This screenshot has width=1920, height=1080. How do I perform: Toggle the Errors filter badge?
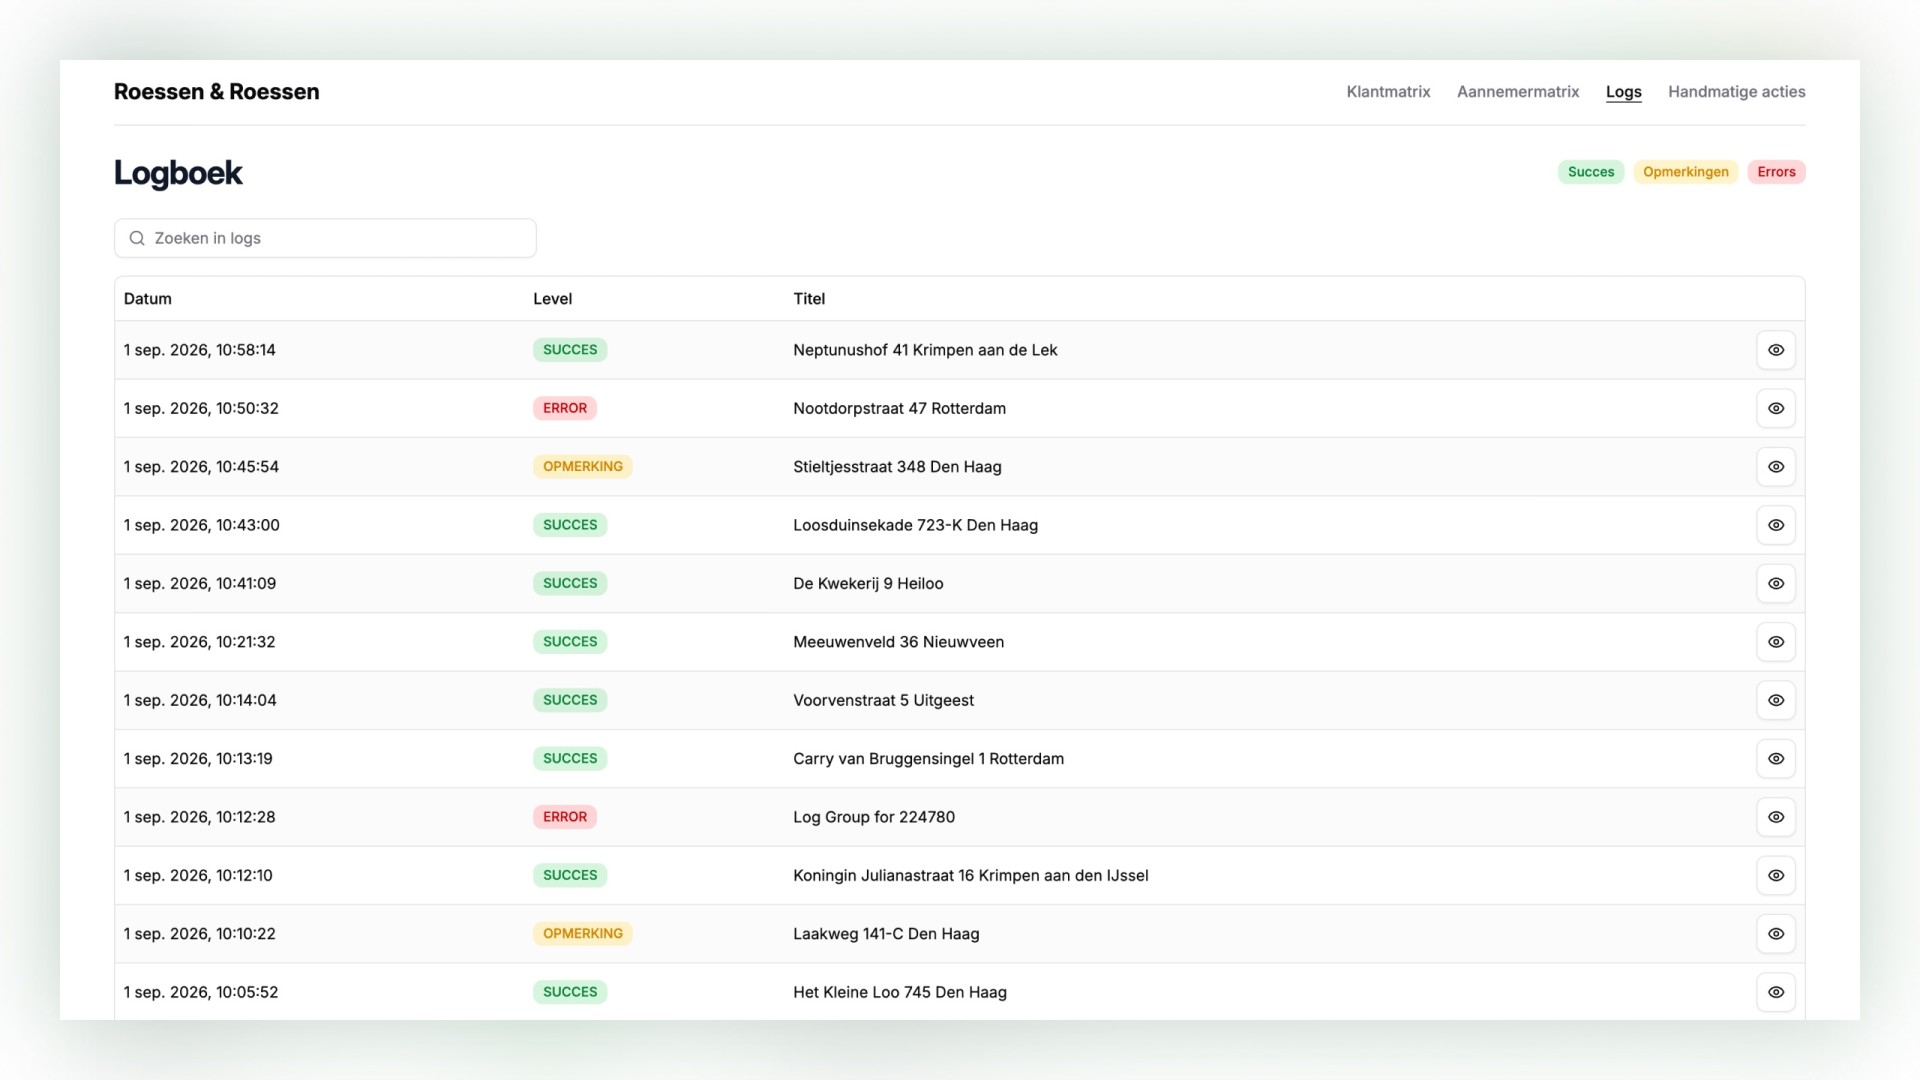click(x=1776, y=172)
